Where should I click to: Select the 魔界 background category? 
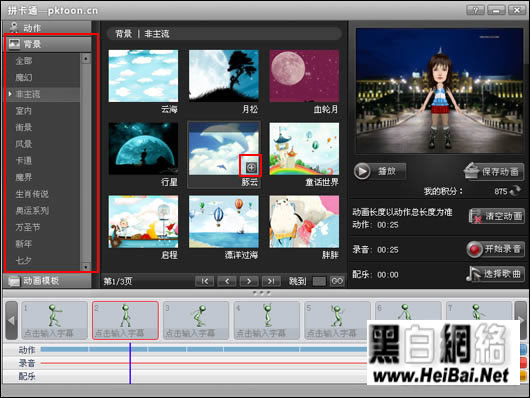(24, 177)
